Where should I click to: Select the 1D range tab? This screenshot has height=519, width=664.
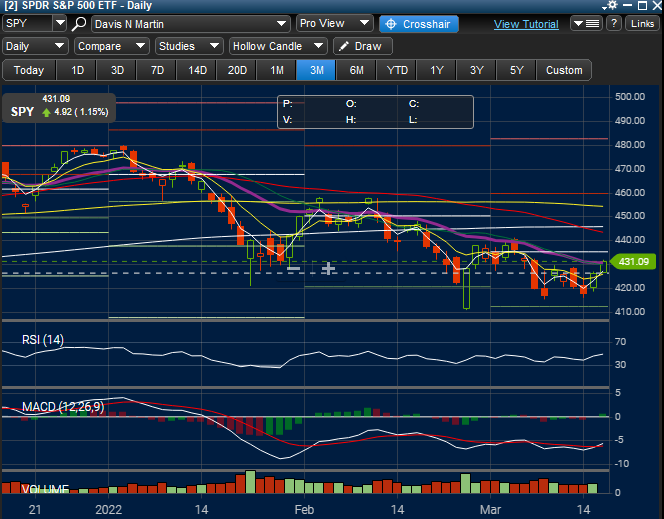[77, 70]
